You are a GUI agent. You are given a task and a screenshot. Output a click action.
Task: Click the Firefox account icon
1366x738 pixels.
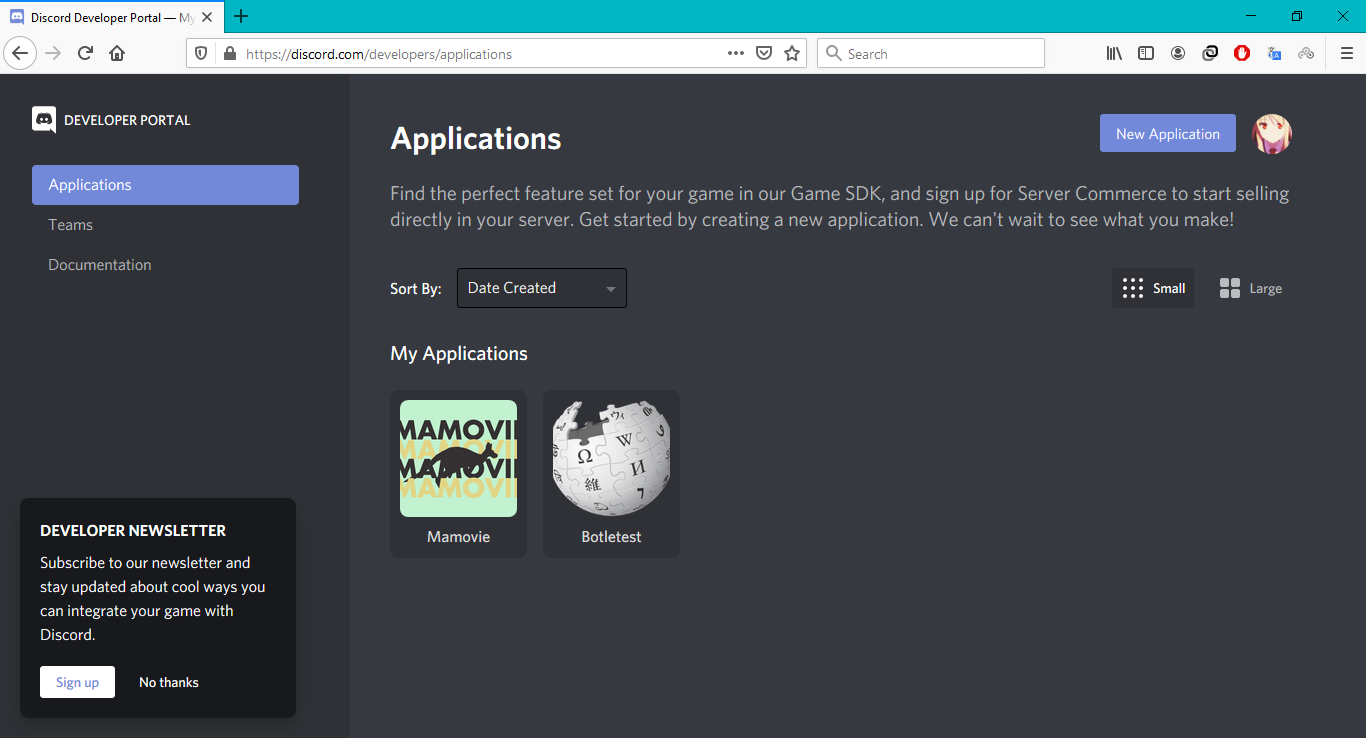click(1178, 54)
